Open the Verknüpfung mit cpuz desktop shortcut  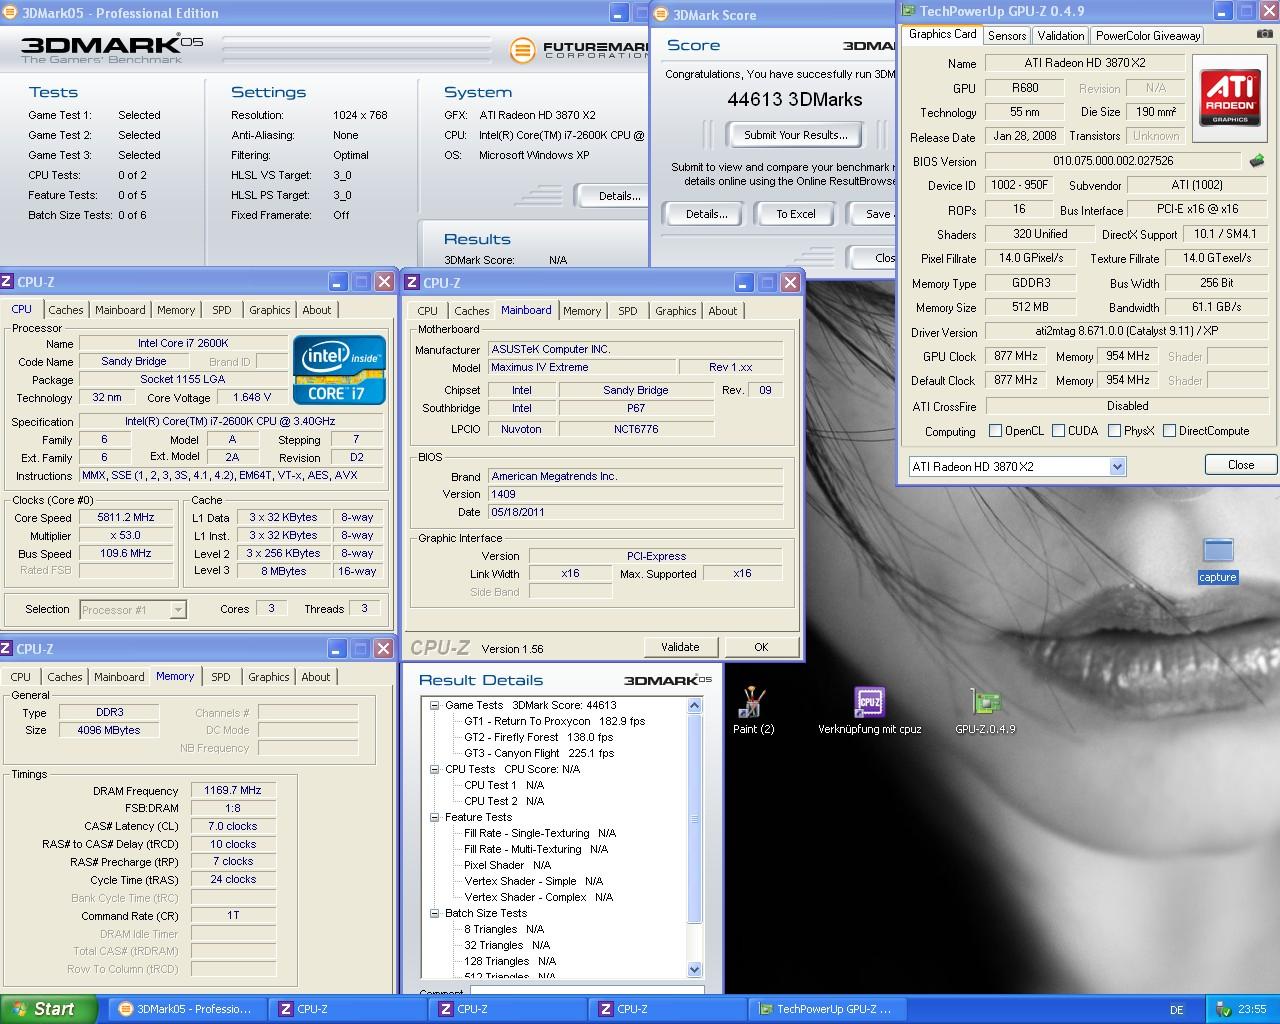pyautogui.click(x=869, y=710)
